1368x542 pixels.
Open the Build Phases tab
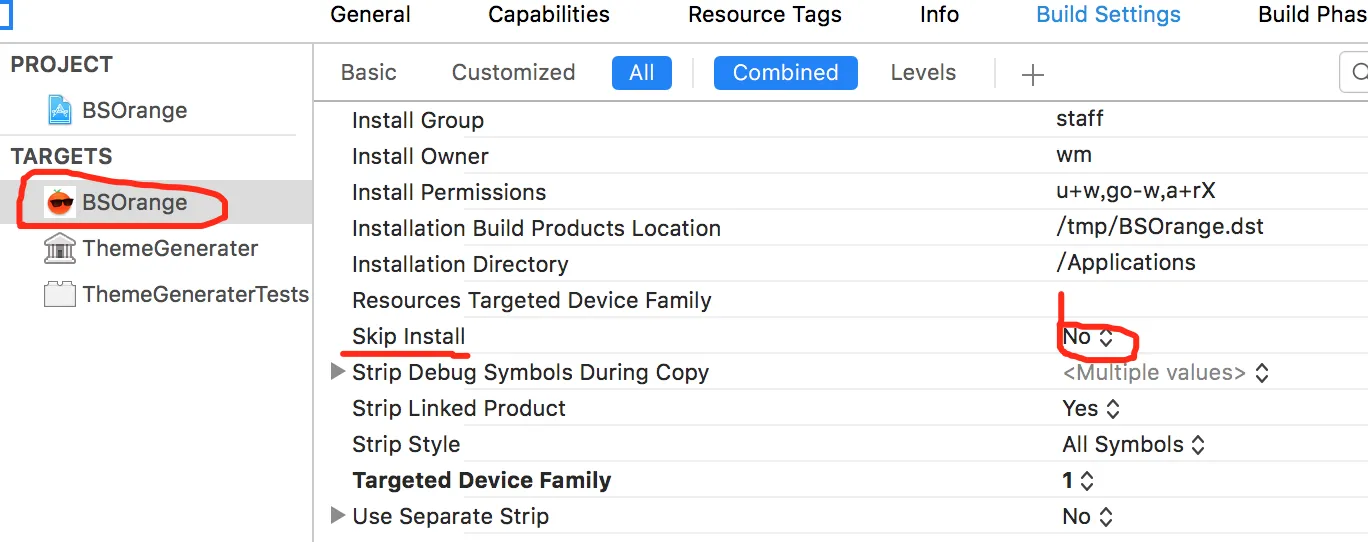pos(1312,15)
